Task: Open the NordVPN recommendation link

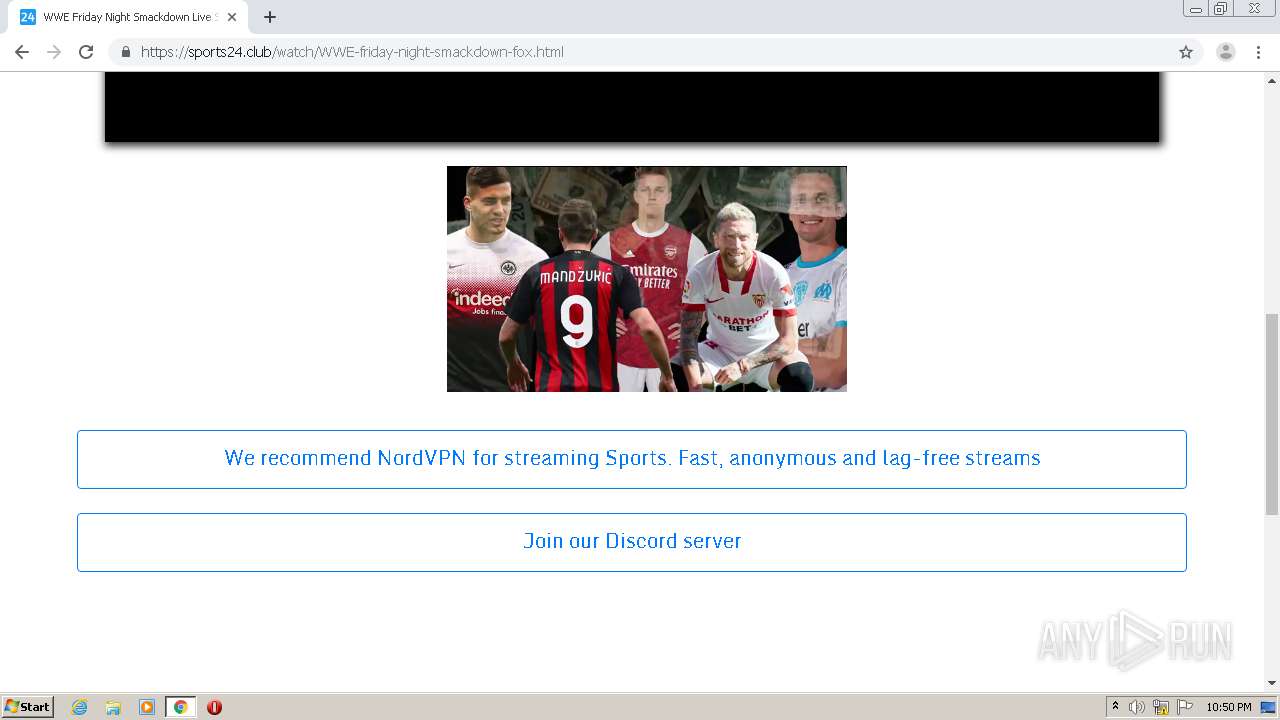Action: click(x=632, y=459)
